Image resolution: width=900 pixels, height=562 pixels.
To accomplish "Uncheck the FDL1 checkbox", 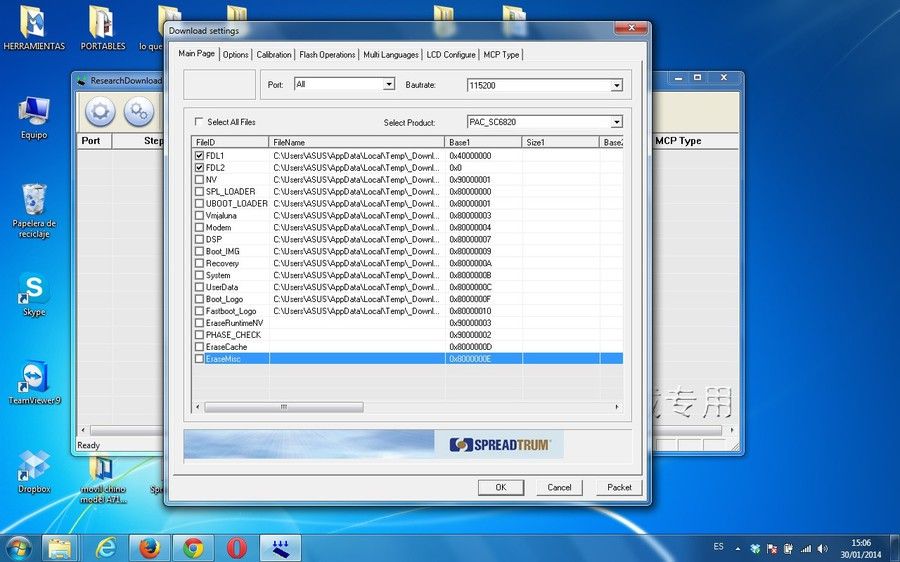I will [199, 156].
